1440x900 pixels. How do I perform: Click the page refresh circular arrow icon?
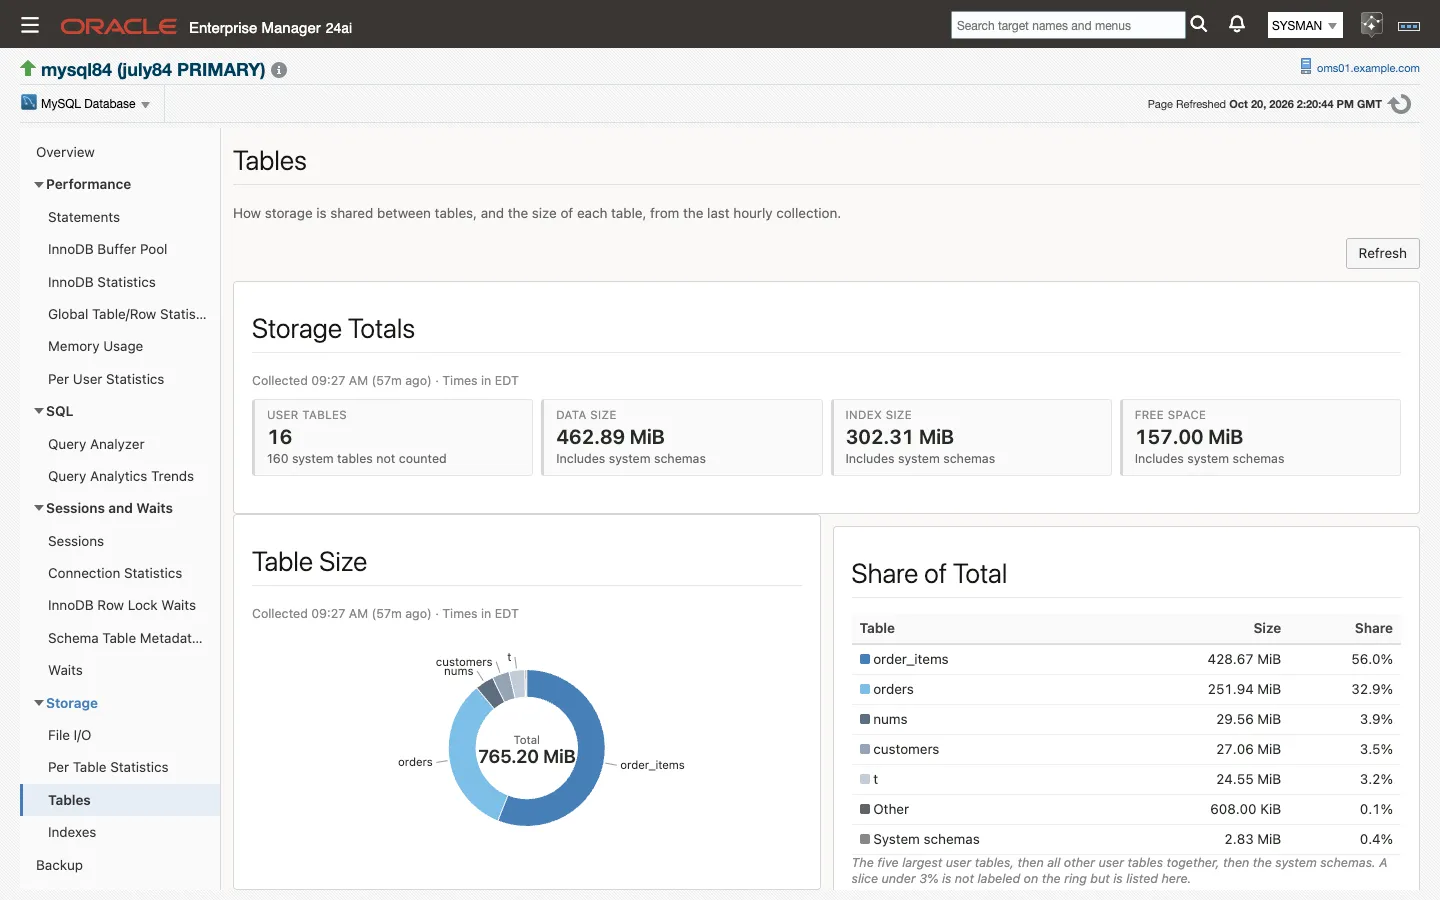tap(1400, 104)
